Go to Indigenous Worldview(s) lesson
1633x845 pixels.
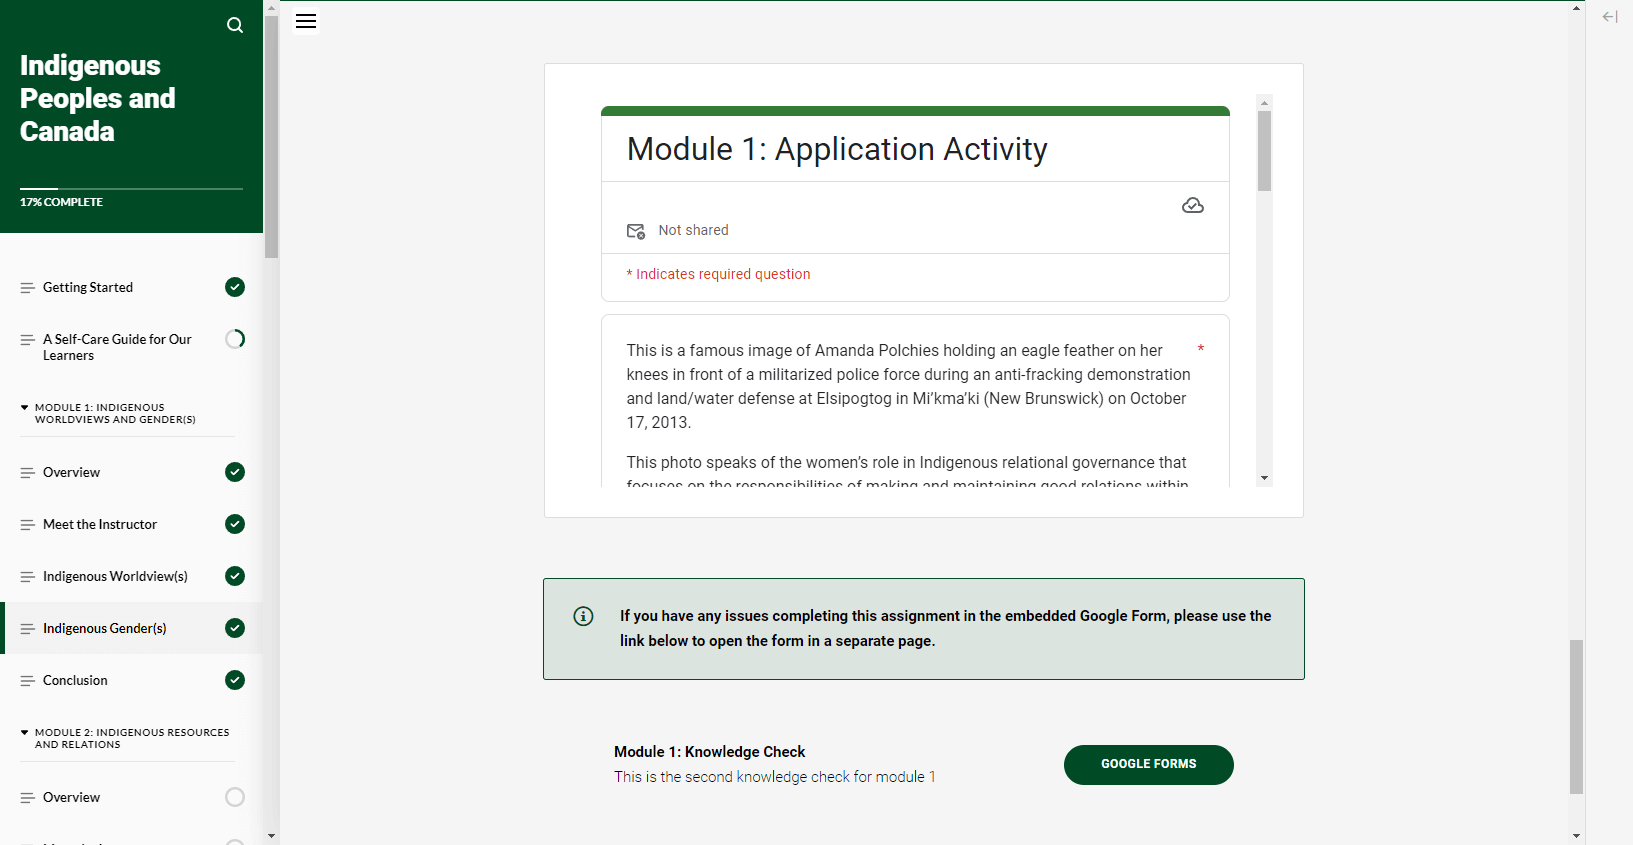pyautogui.click(x=115, y=576)
